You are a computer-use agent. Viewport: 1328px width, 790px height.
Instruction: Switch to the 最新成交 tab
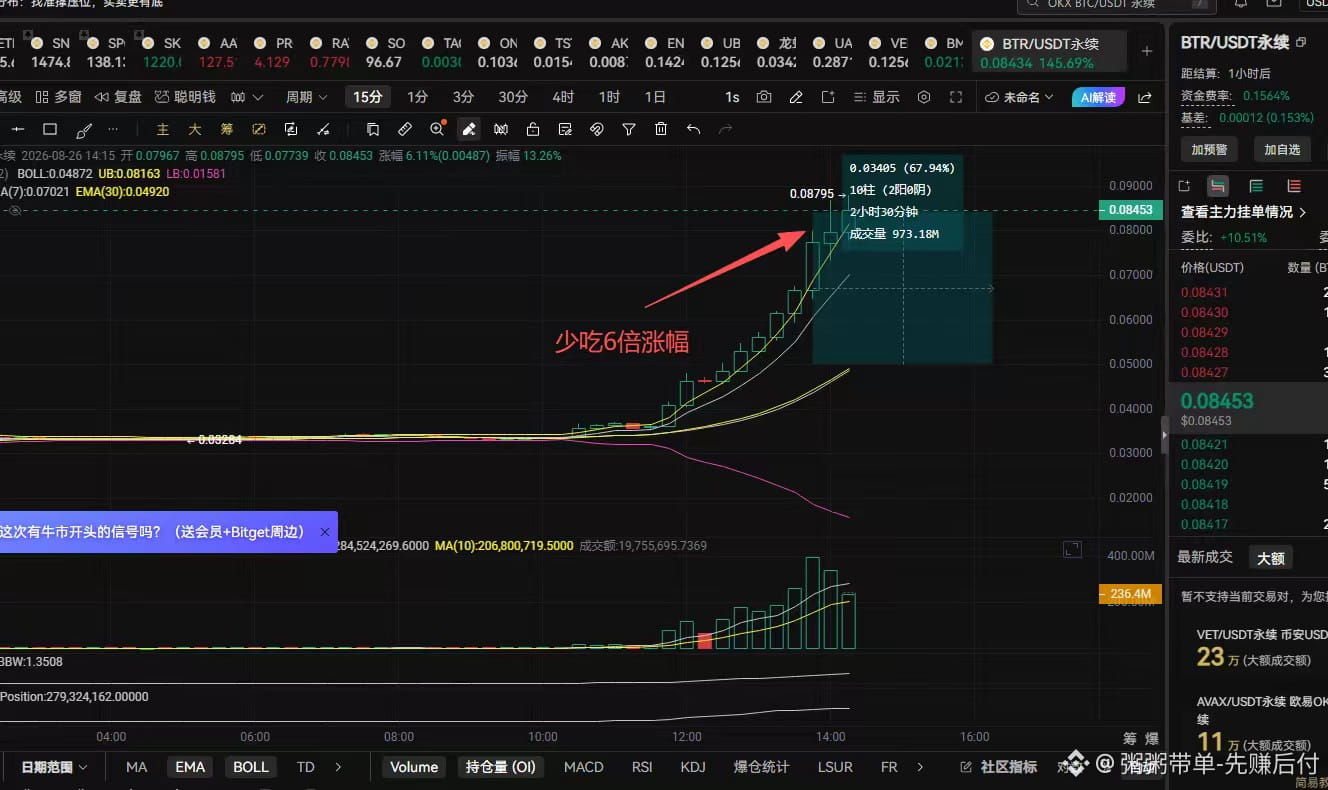tap(1205, 557)
